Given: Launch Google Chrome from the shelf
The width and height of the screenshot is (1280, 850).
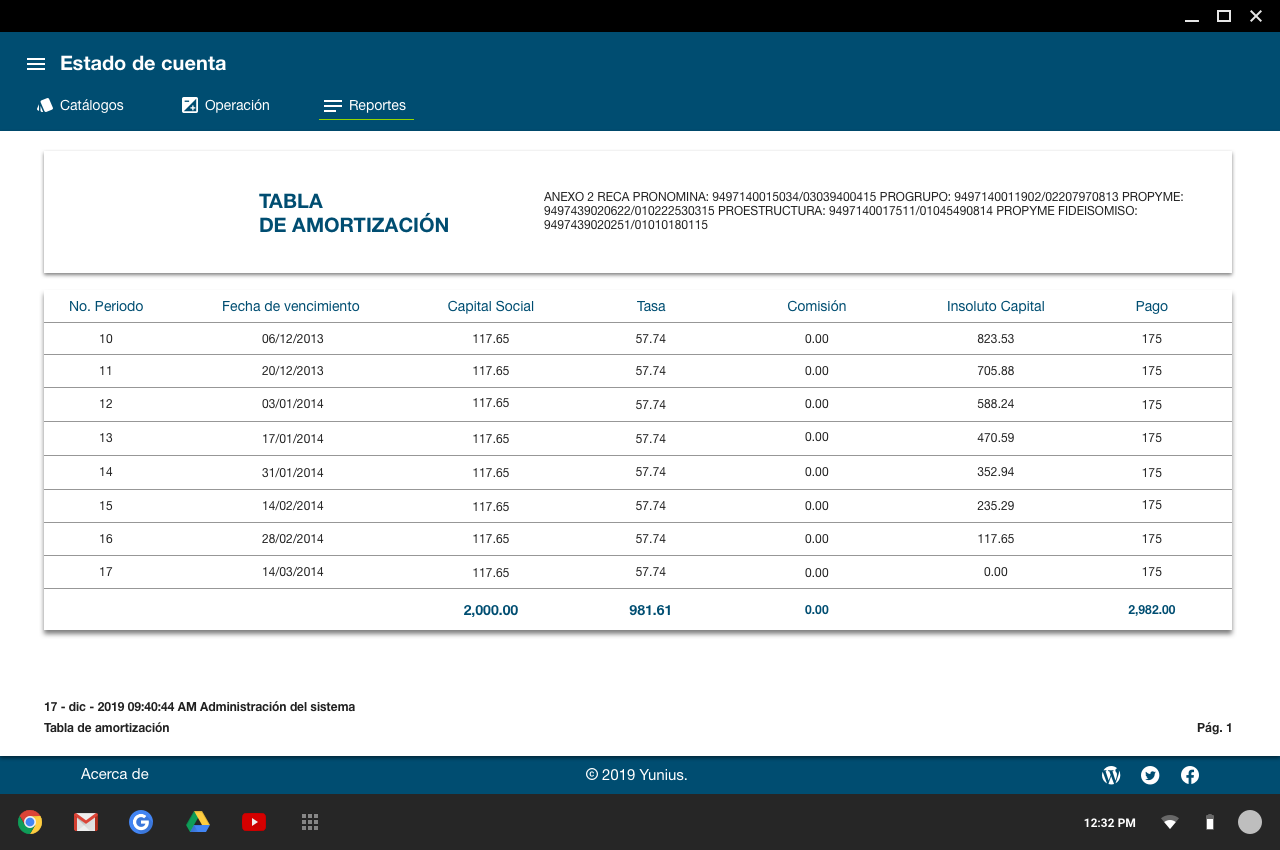Looking at the screenshot, I should pyautogui.click(x=30, y=822).
